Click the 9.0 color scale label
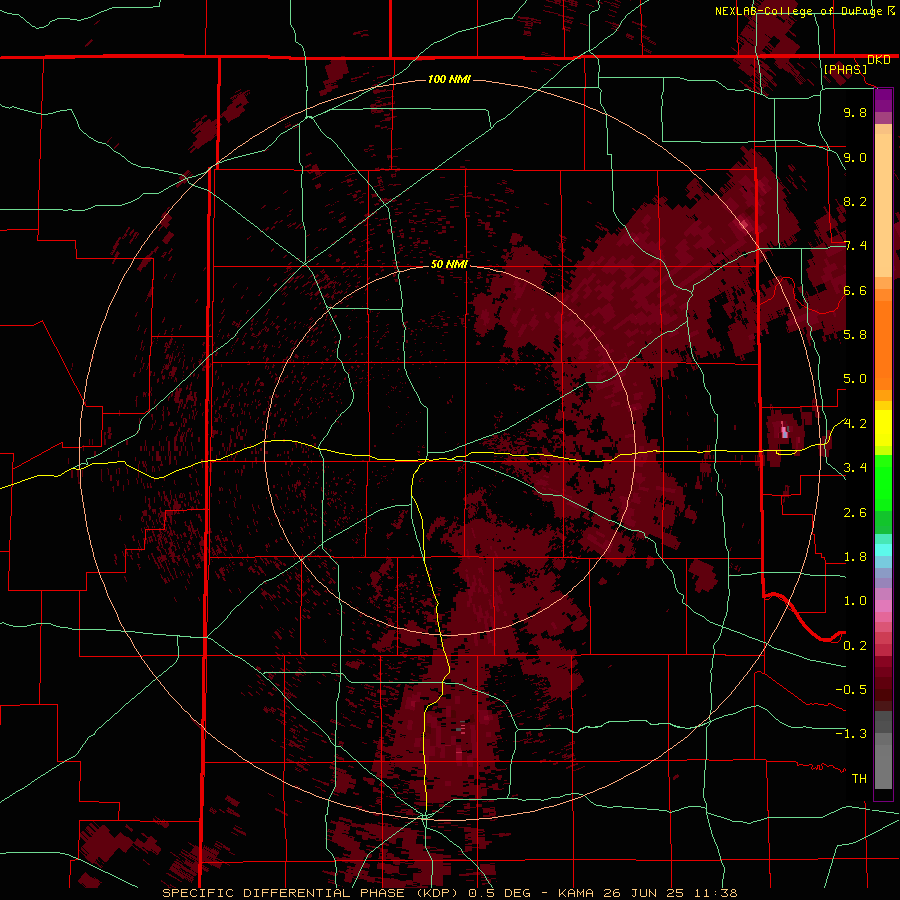This screenshot has width=900, height=900. click(855, 157)
